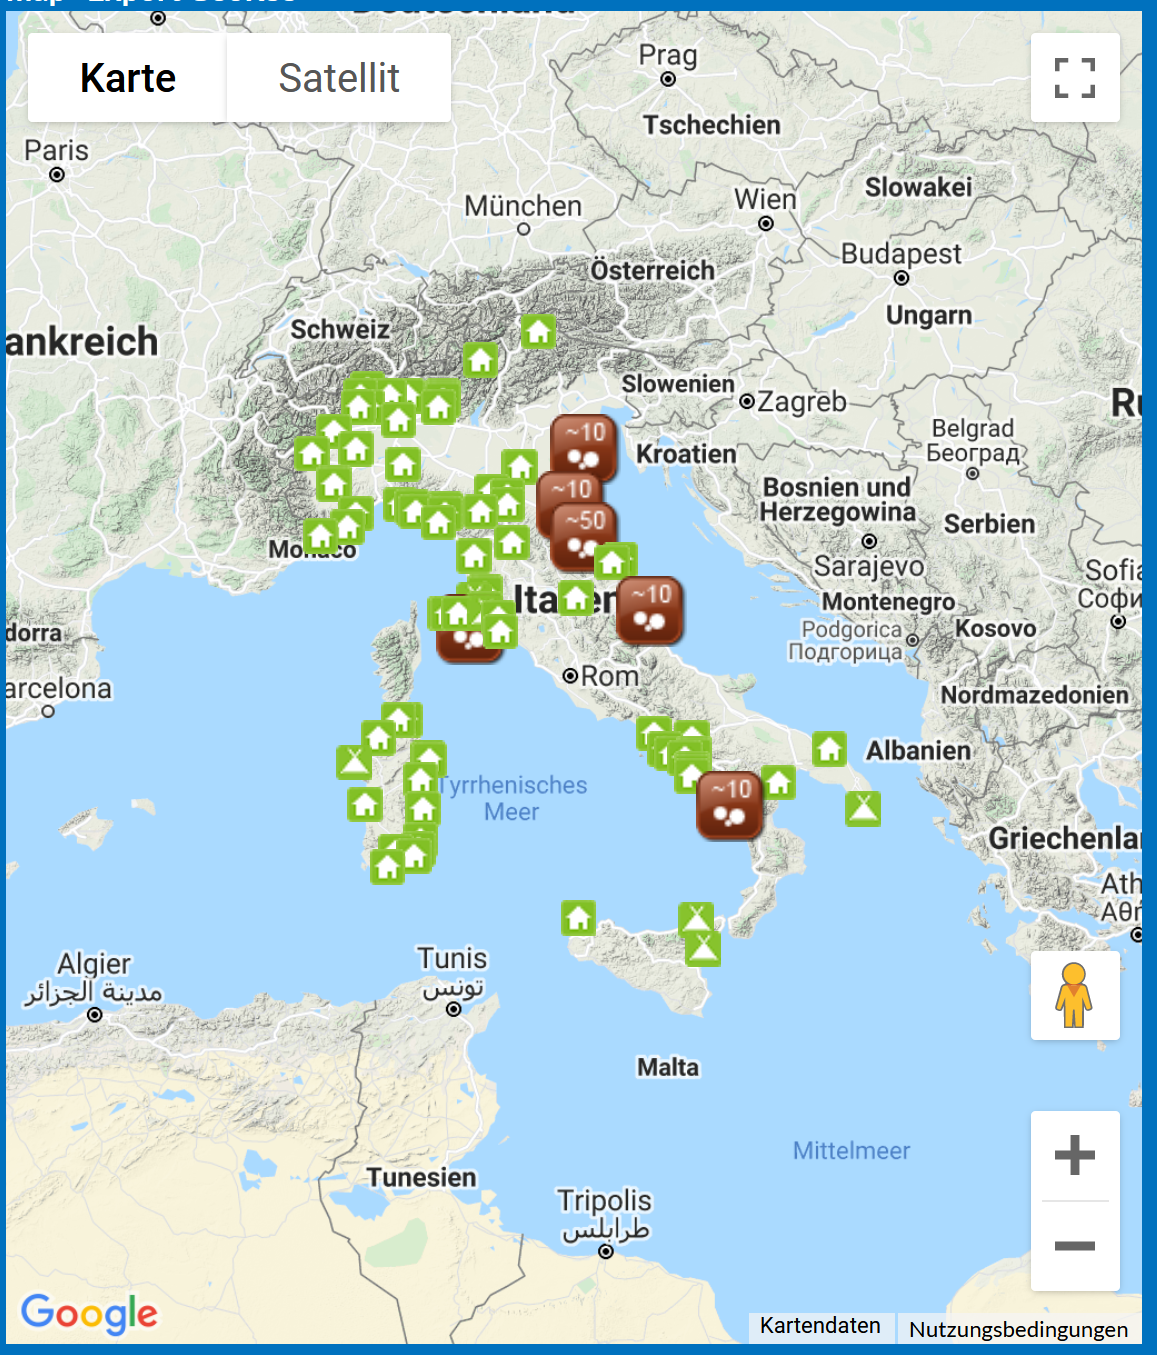The width and height of the screenshot is (1157, 1355).
Task: Select house marker south of Schweiz toward München
Action: click(480, 360)
